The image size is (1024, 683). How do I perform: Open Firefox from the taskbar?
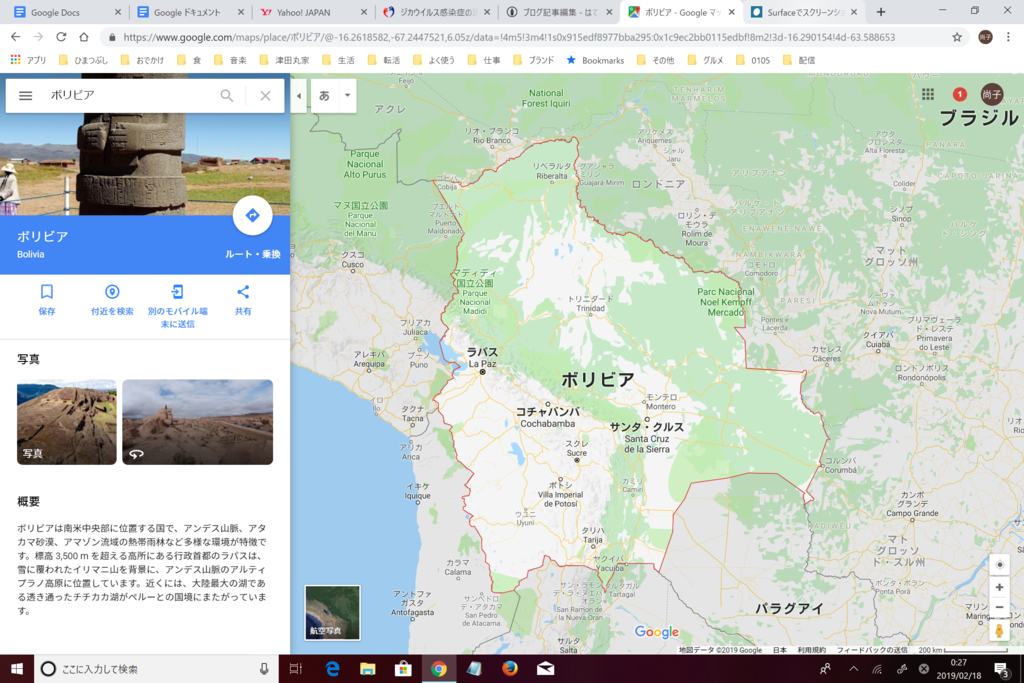(x=509, y=669)
